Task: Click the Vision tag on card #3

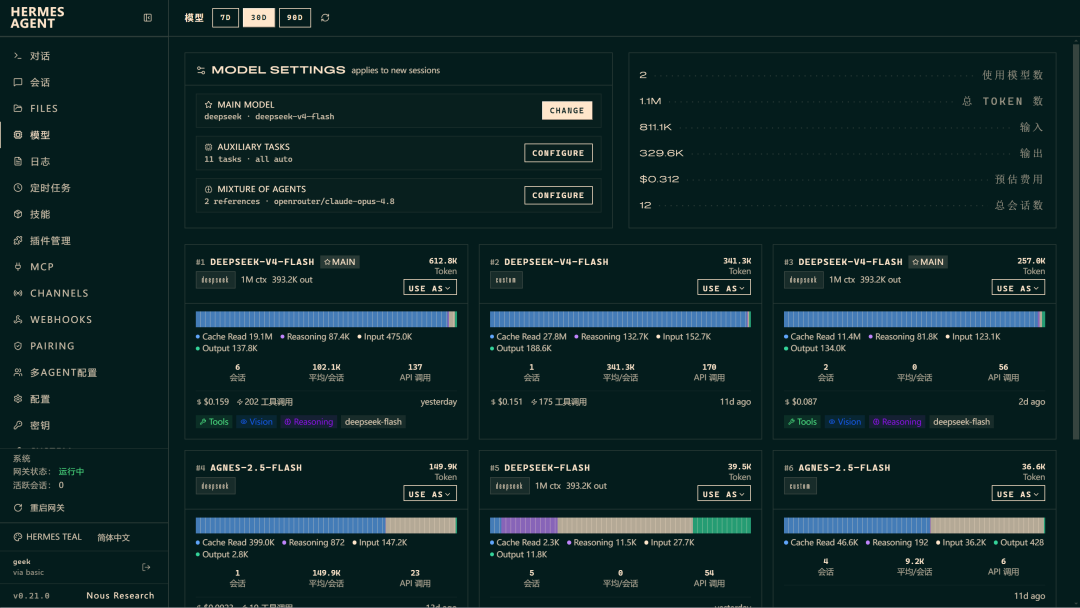Action: pos(844,421)
